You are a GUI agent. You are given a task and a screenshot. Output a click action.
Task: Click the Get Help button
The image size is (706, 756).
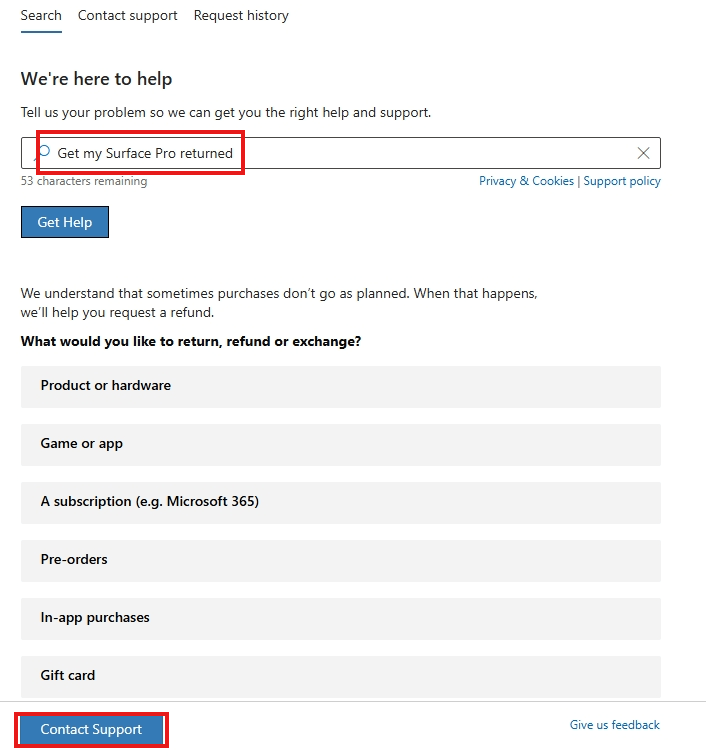point(65,222)
